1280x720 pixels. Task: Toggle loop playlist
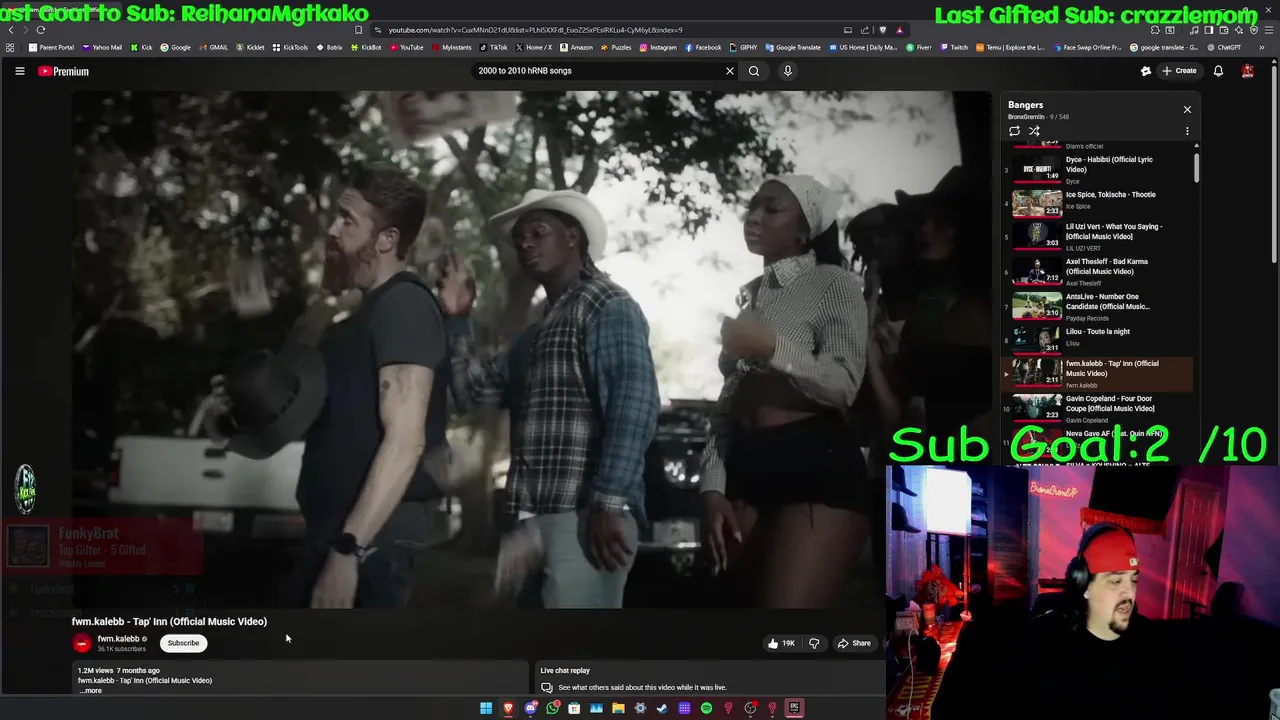[x=1014, y=131]
